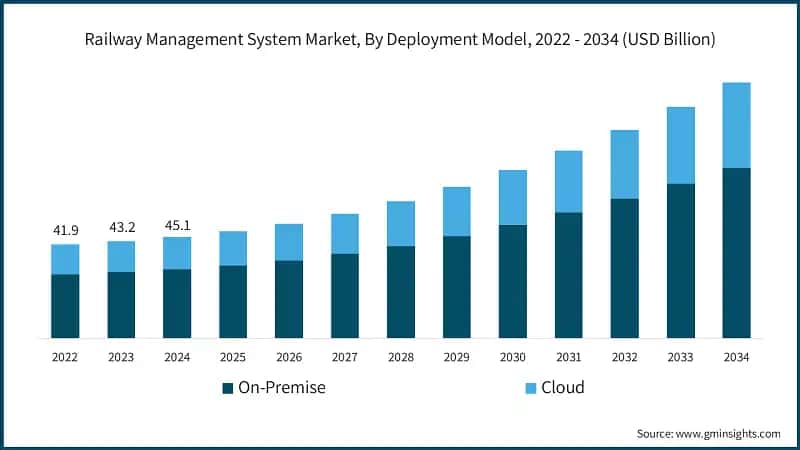Click the 2026 On-Premise bar segment
The height and width of the screenshot is (450, 800).
point(289,299)
